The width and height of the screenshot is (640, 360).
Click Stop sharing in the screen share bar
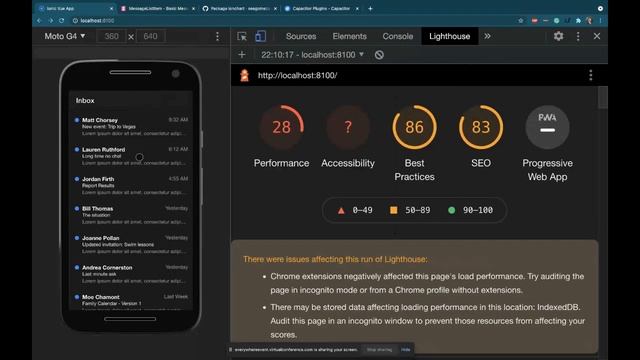click(x=379, y=349)
